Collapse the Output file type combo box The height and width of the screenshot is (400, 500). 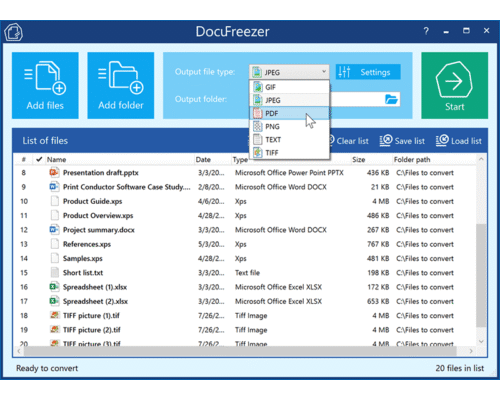pos(289,72)
